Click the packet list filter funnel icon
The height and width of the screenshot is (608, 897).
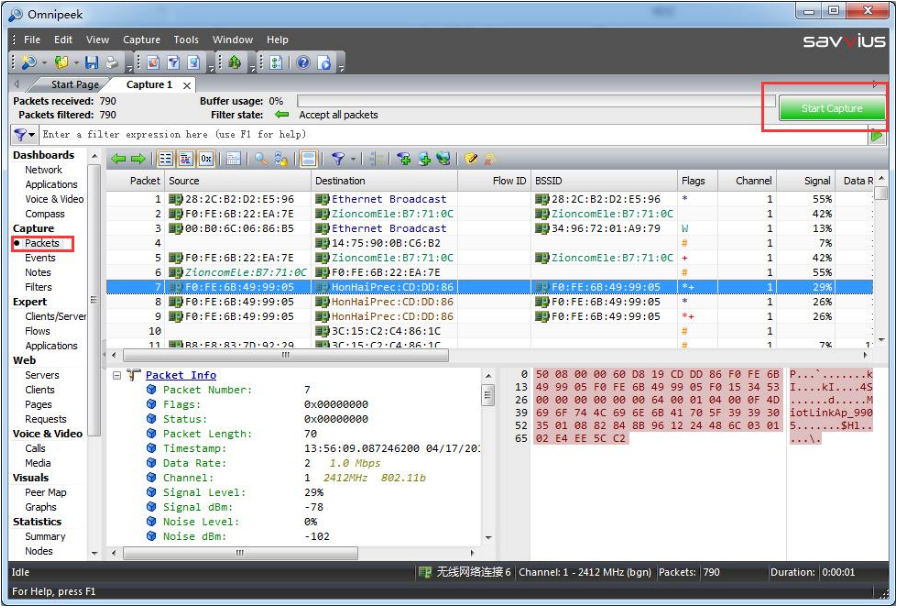tap(338, 158)
